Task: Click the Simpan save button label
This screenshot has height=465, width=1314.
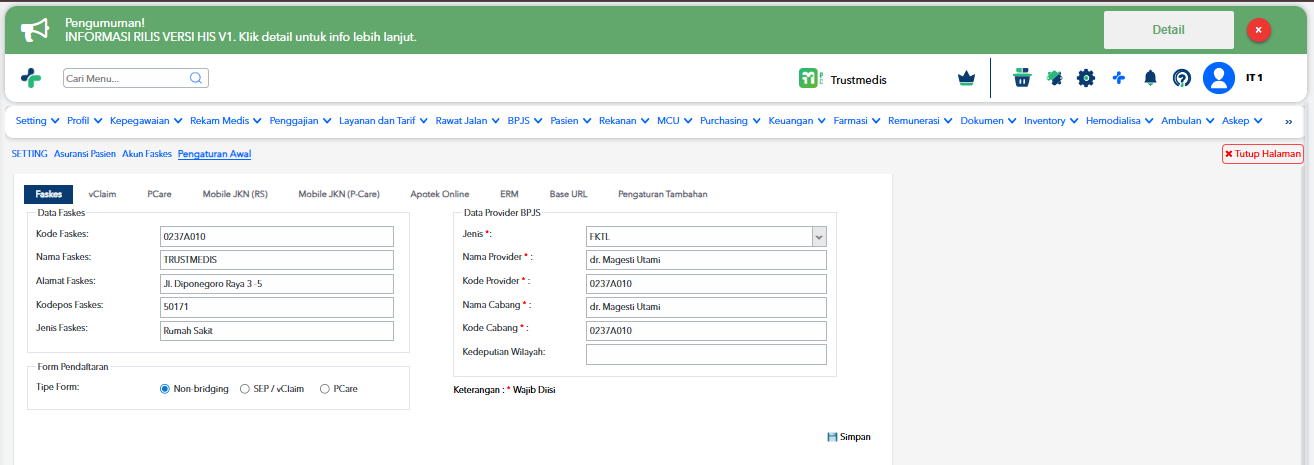Action: pyautogui.click(x=855, y=437)
